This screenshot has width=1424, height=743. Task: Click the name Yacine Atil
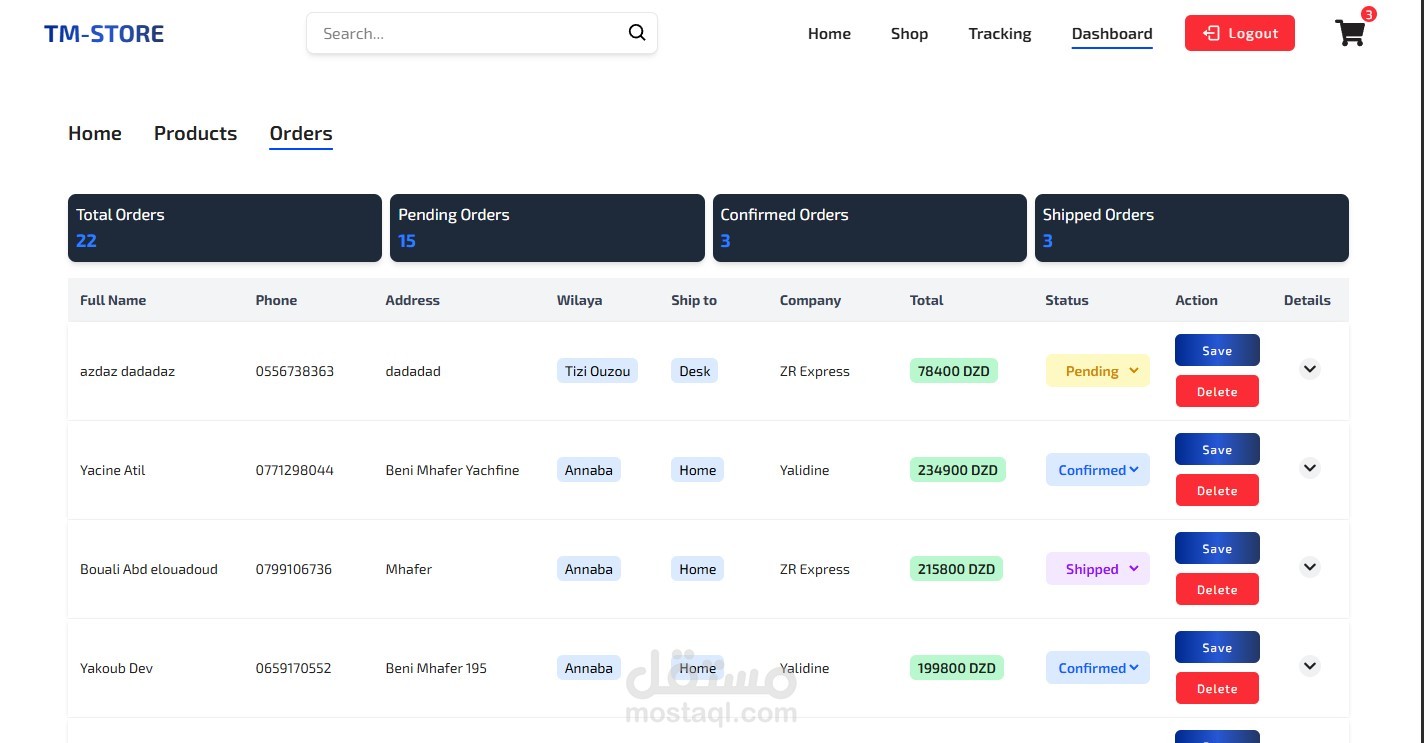coord(113,470)
